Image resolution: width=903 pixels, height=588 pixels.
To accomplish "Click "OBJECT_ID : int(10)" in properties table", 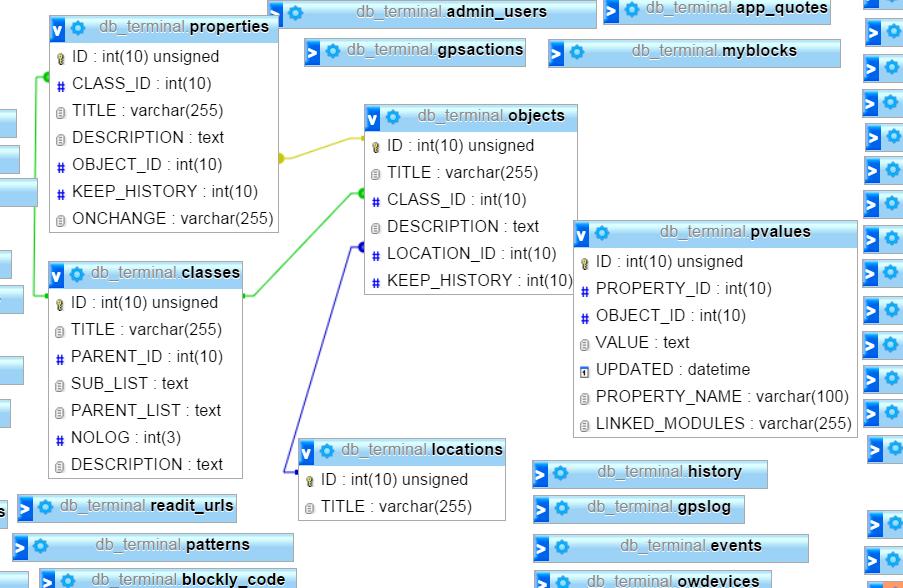I will coord(147,165).
